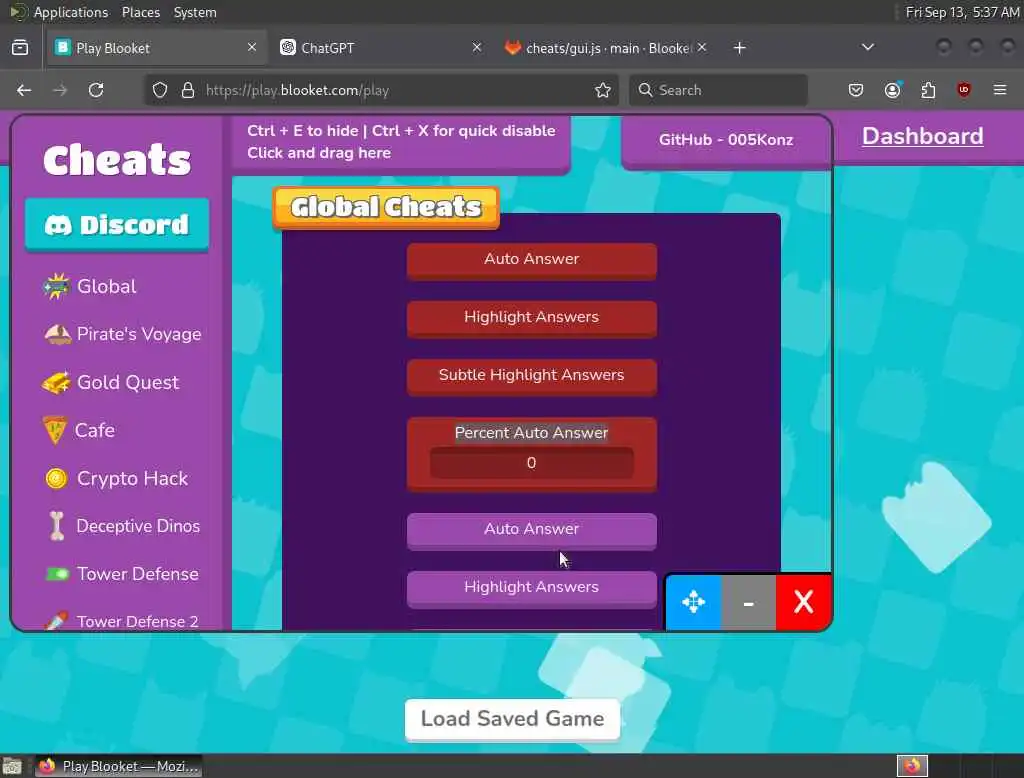Close the cheats/gui.js tab
This screenshot has width=1024, height=778.
(701, 47)
